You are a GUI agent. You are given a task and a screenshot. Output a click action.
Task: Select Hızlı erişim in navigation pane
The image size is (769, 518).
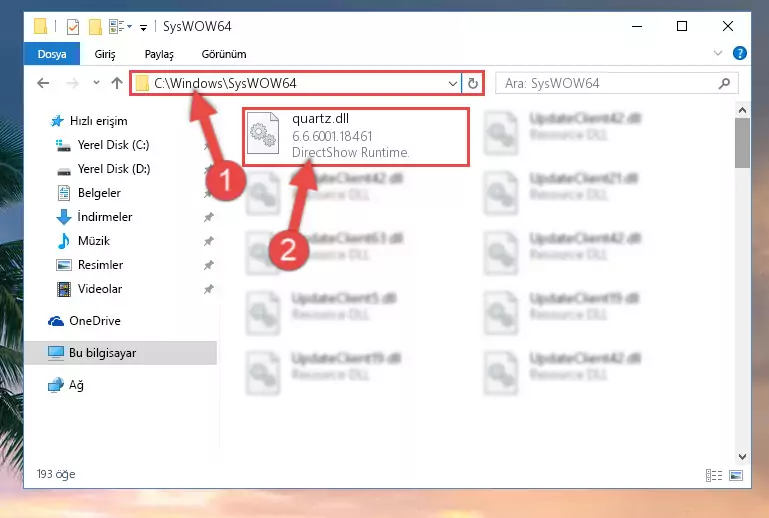[89, 121]
